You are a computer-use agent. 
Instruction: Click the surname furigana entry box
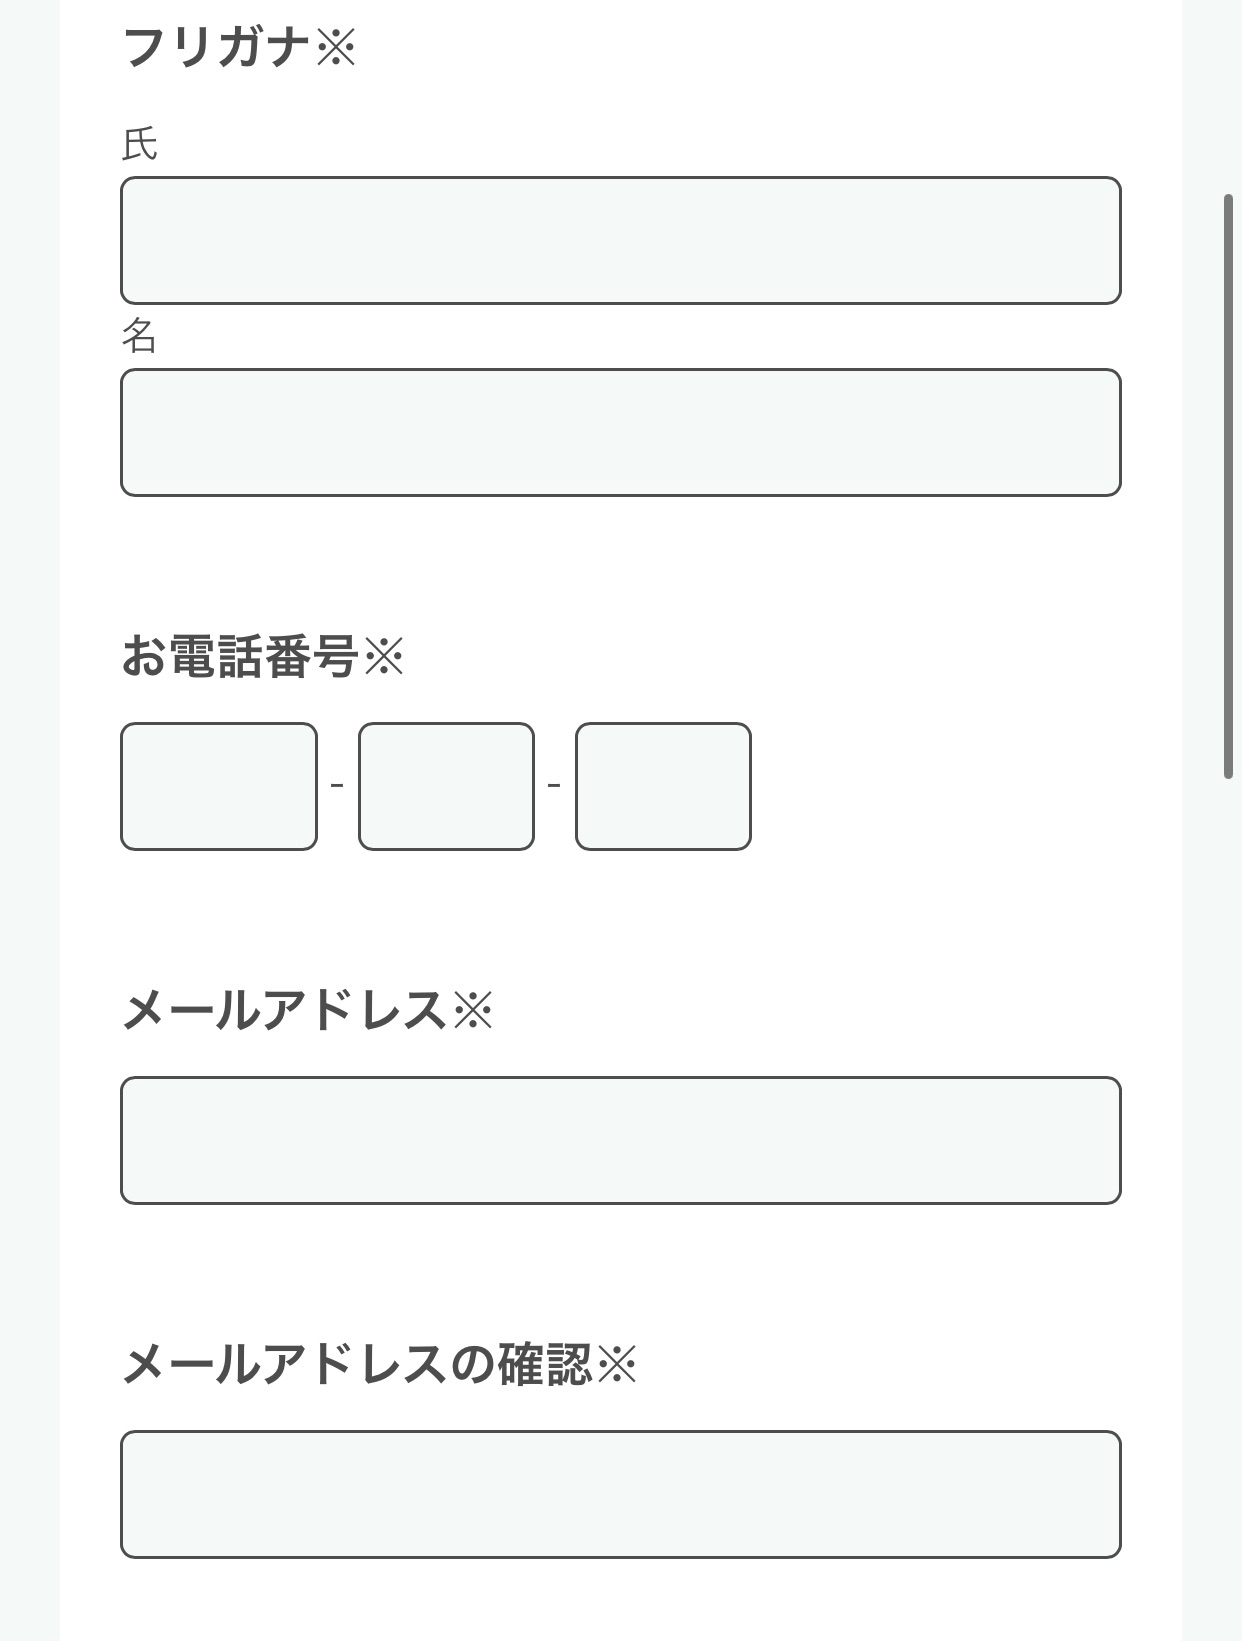pyautogui.click(x=620, y=240)
